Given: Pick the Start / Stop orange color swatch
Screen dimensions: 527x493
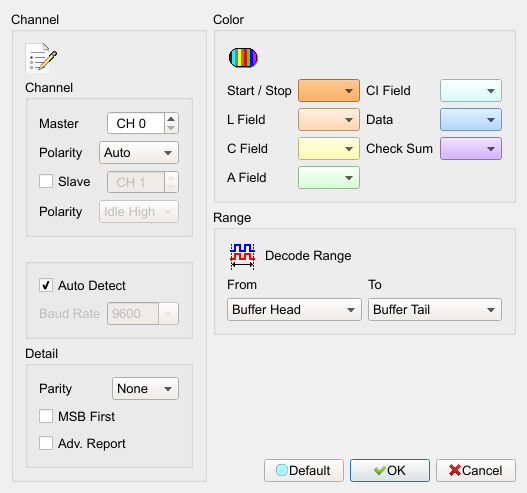Looking at the screenshot, I should (x=329, y=90).
